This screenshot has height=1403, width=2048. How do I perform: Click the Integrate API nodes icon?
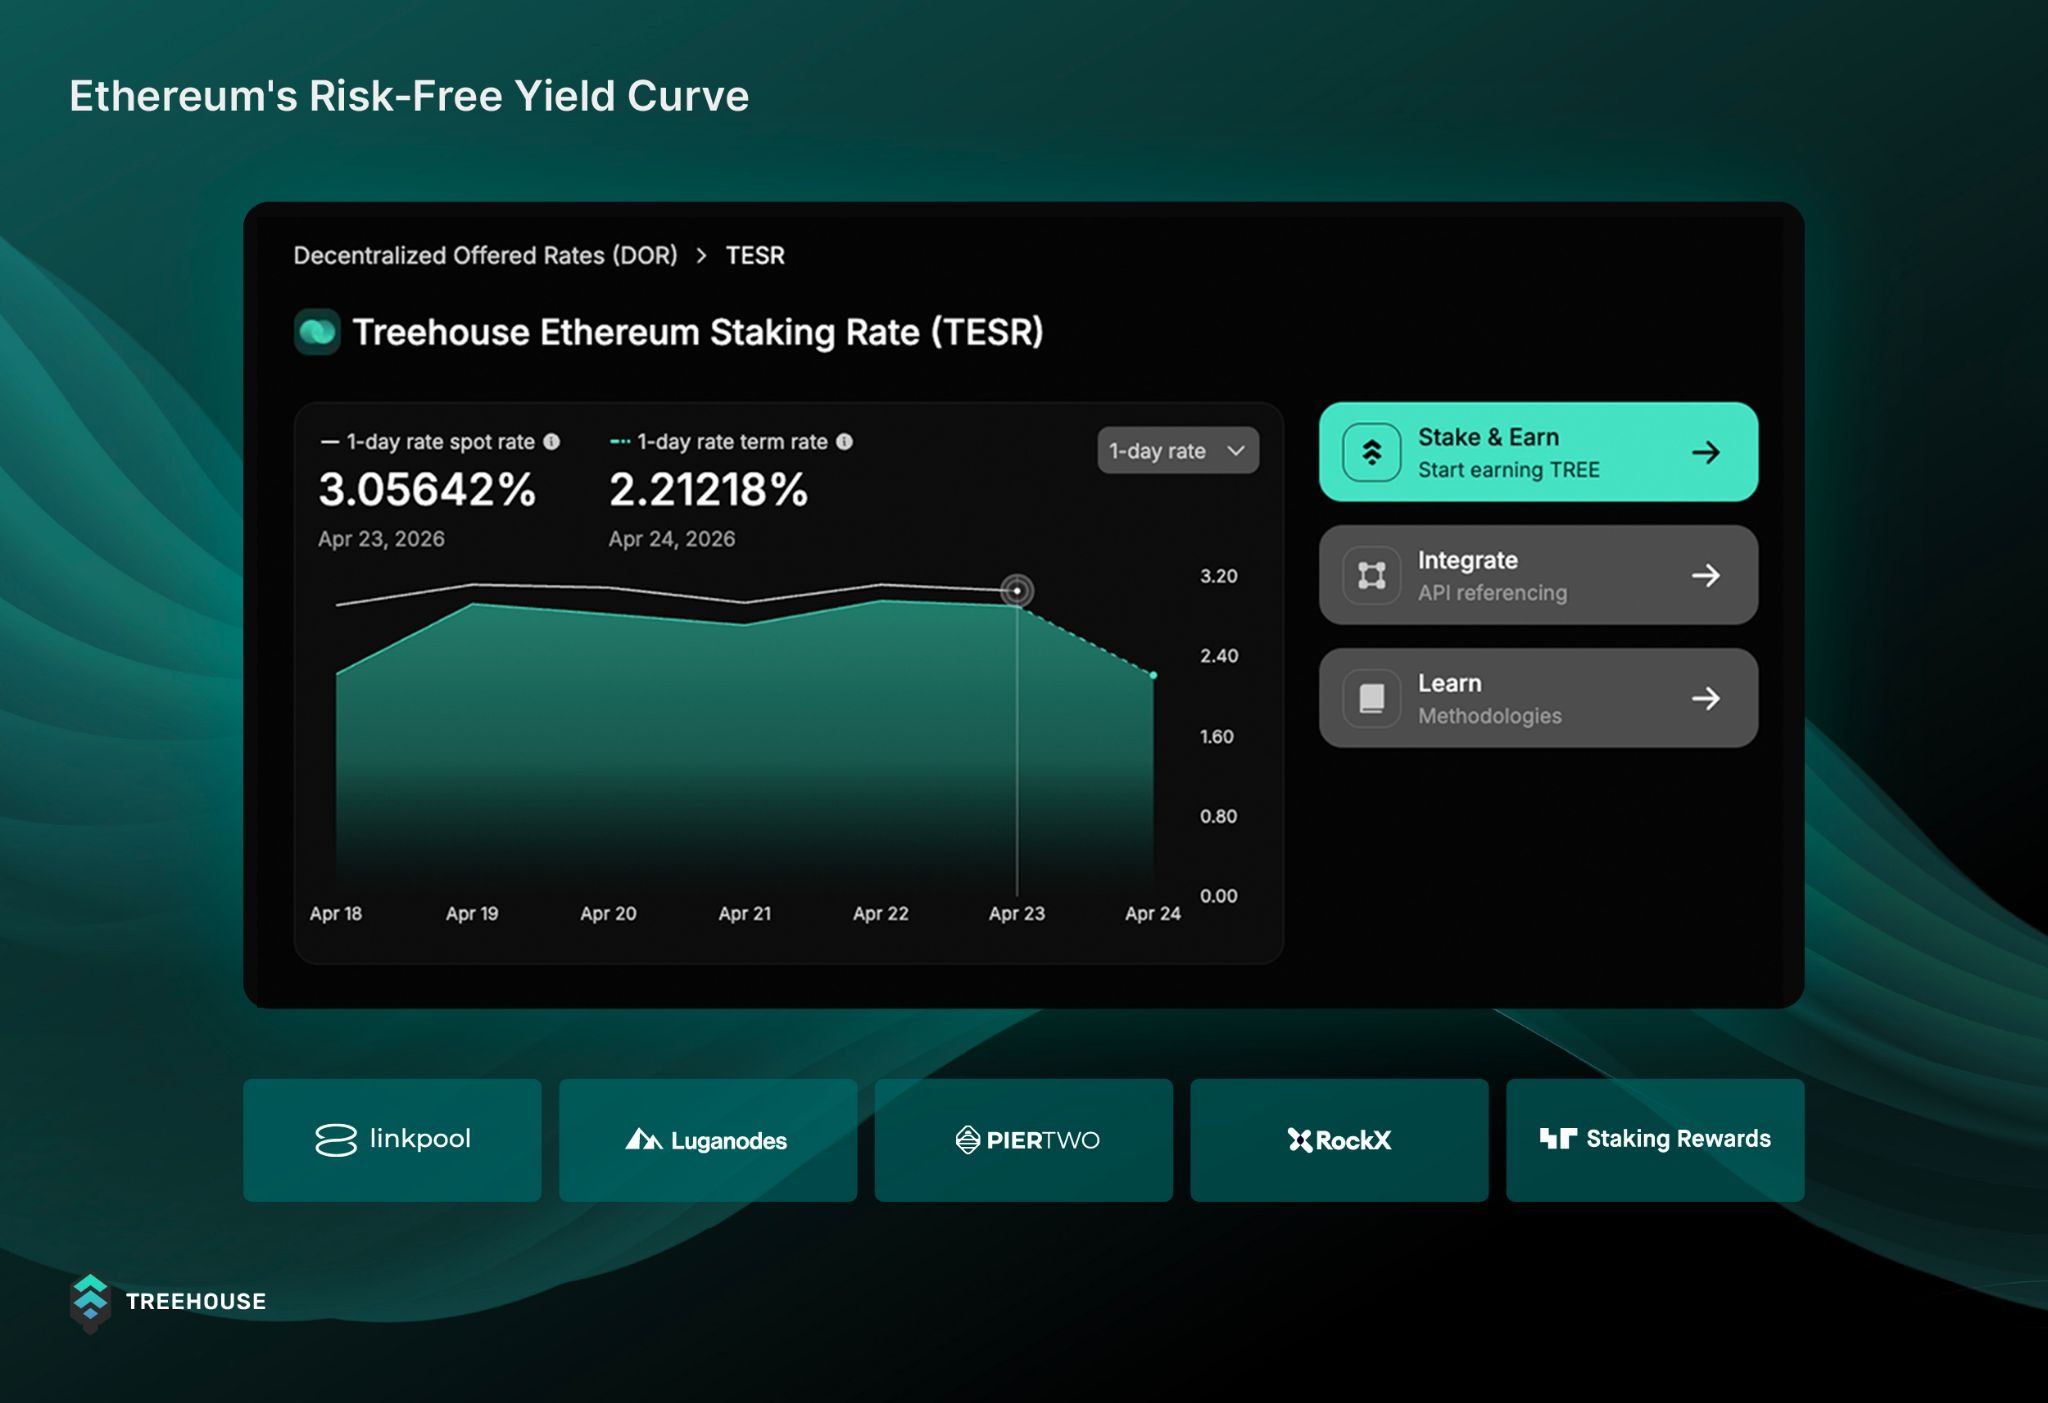pyautogui.click(x=1371, y=575)
